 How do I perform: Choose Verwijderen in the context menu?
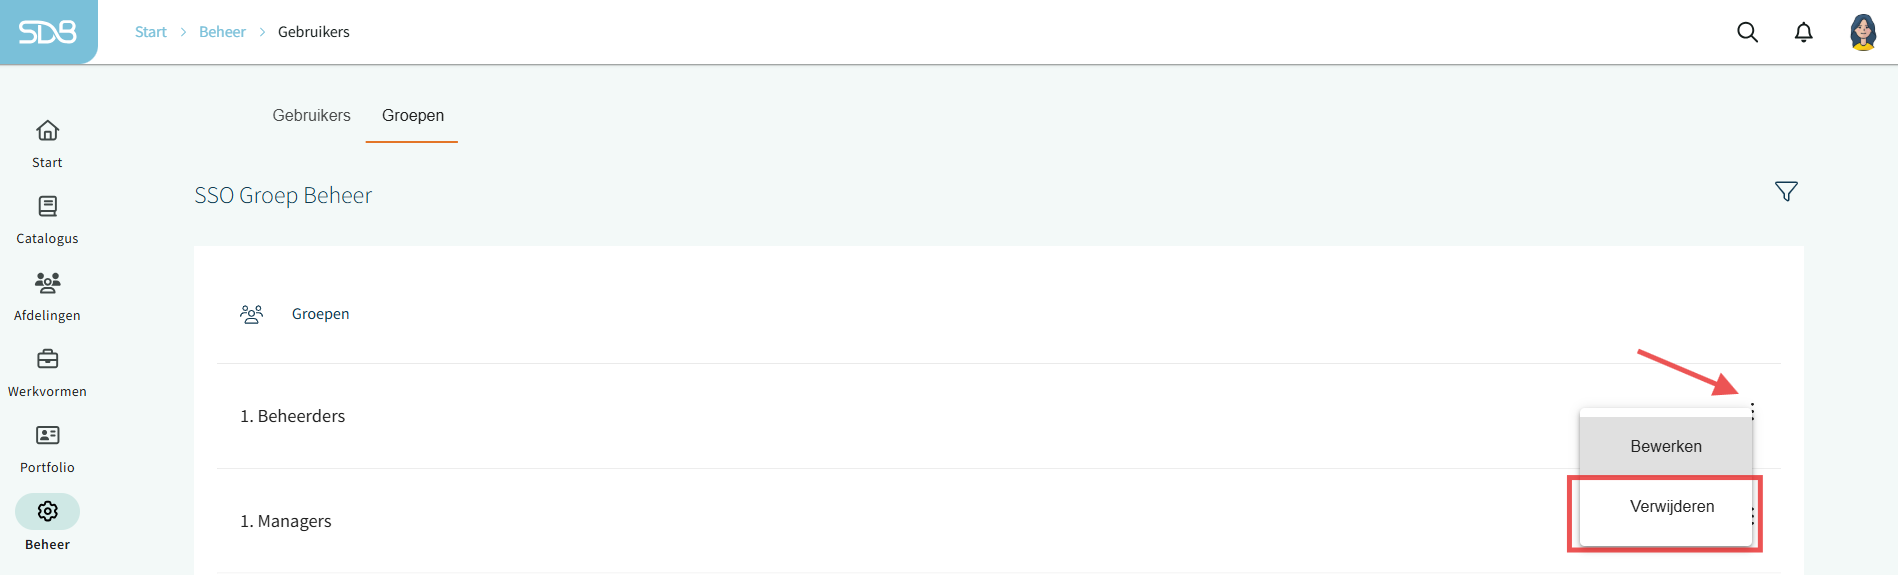click(1671, 507)
